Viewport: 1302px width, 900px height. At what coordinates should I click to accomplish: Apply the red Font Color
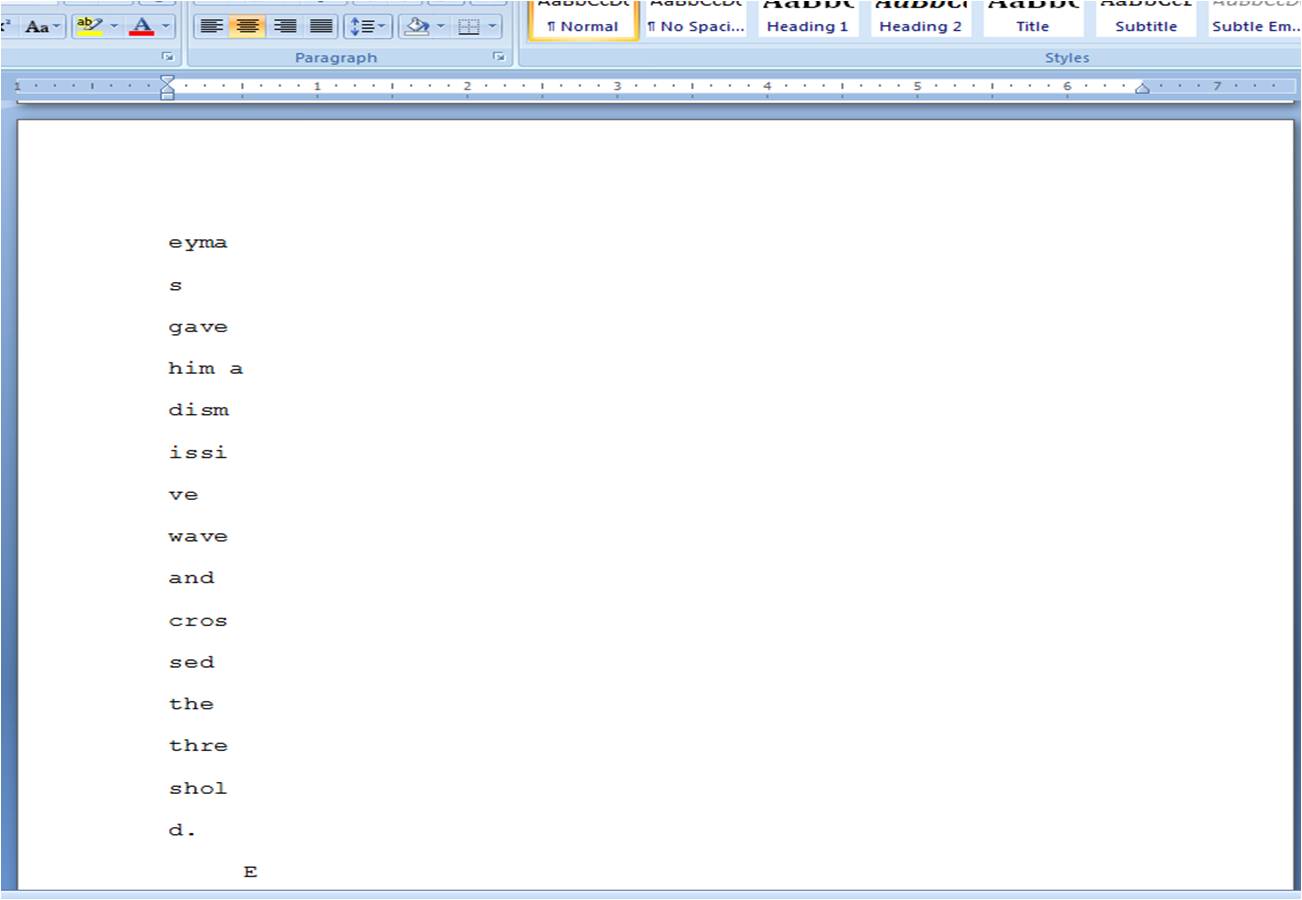[142, 26]
